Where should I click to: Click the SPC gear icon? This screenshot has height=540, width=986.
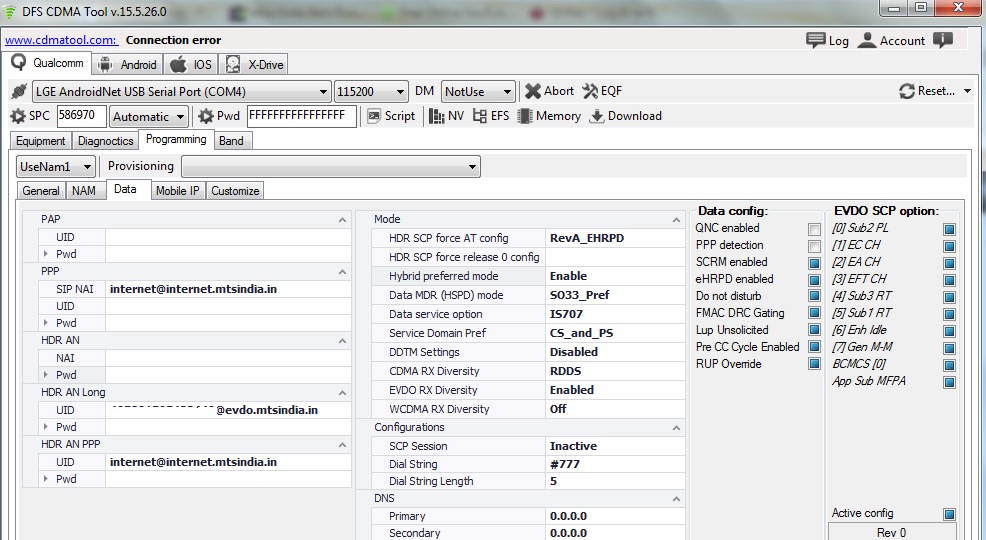[x=18, y=116]
